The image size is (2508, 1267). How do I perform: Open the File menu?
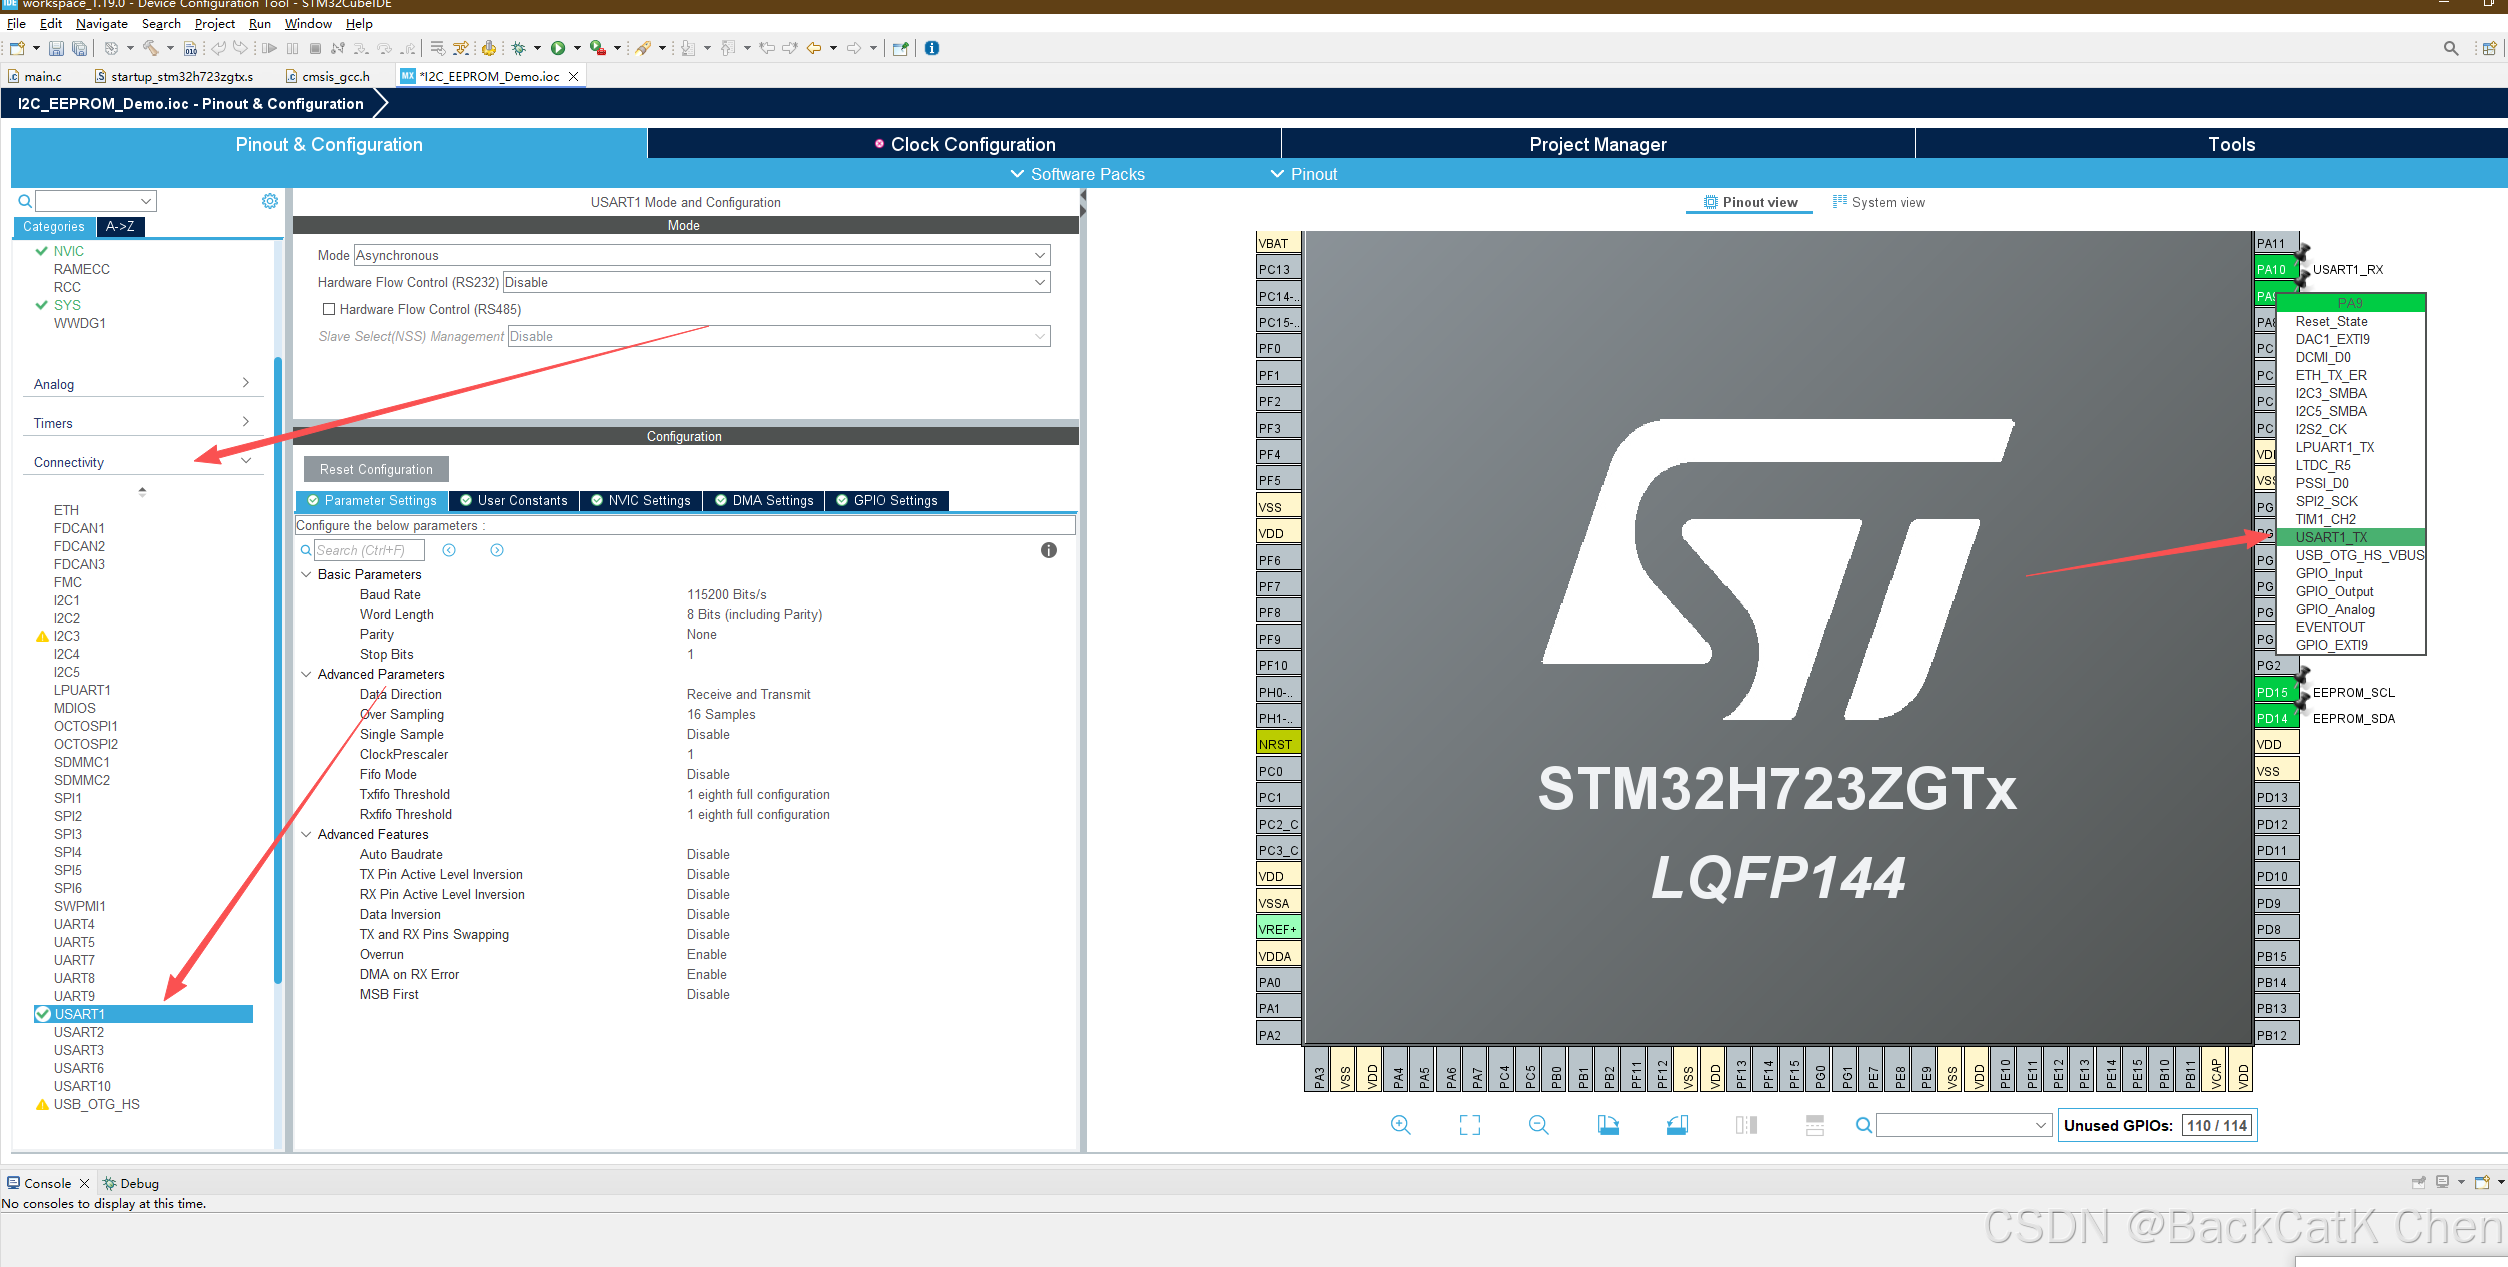click(x=16, y=24)
